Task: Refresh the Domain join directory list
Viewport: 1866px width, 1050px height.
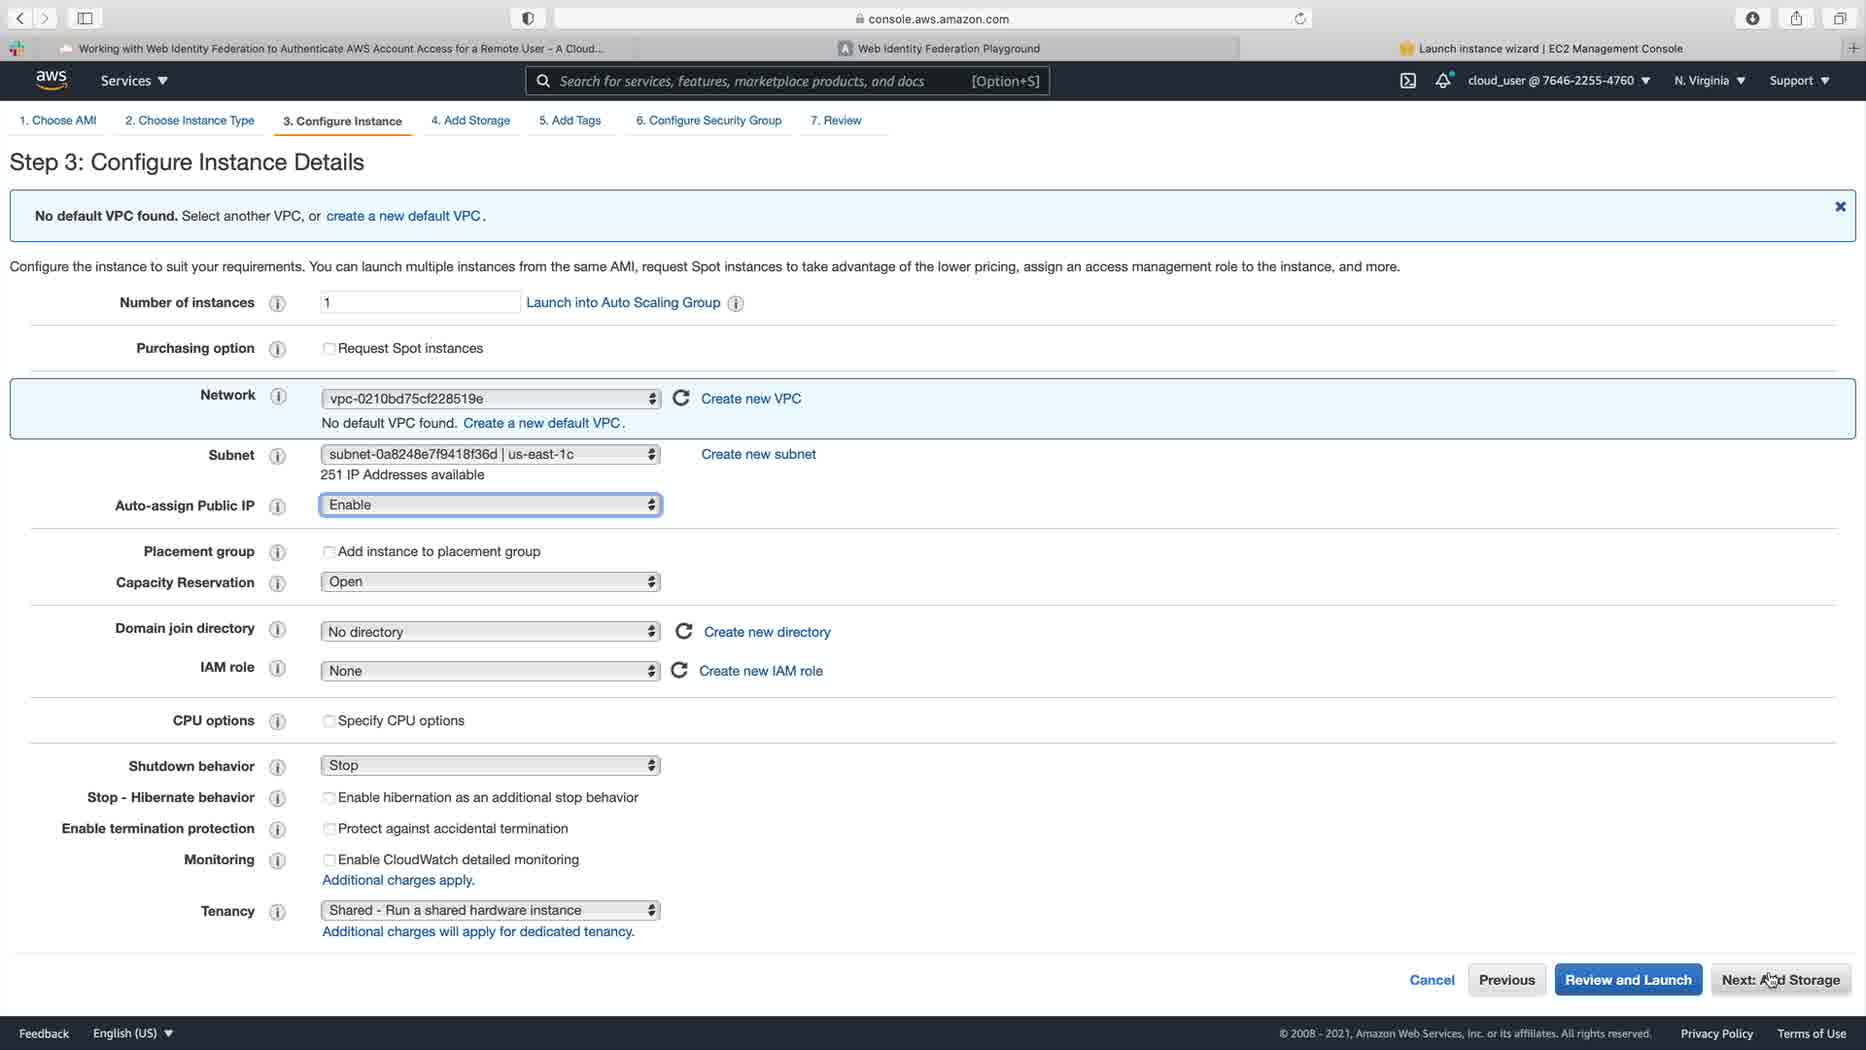Action: pyautogui.click(x=684, y=631)
